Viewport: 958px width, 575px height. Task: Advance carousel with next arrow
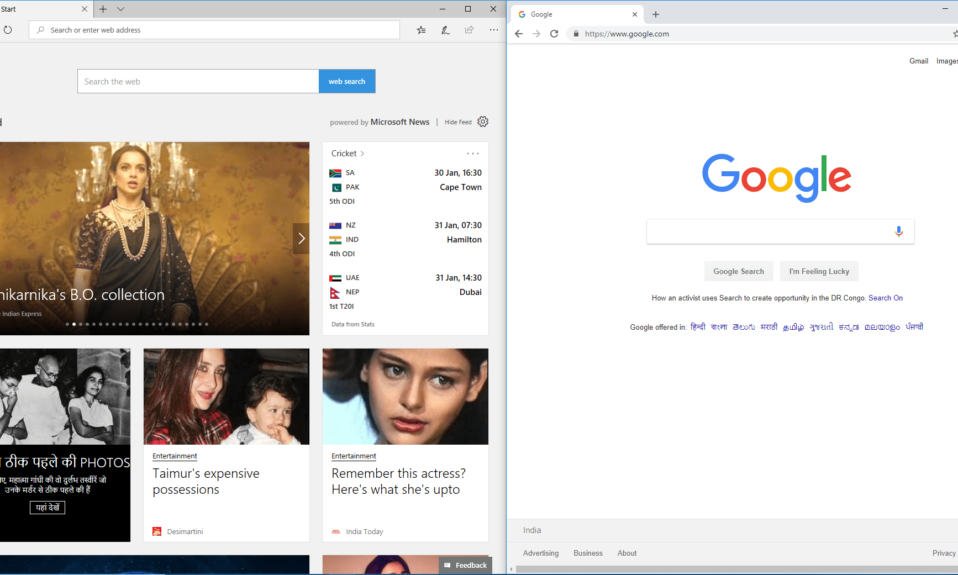pyautogui.click(x=301, y=238)
